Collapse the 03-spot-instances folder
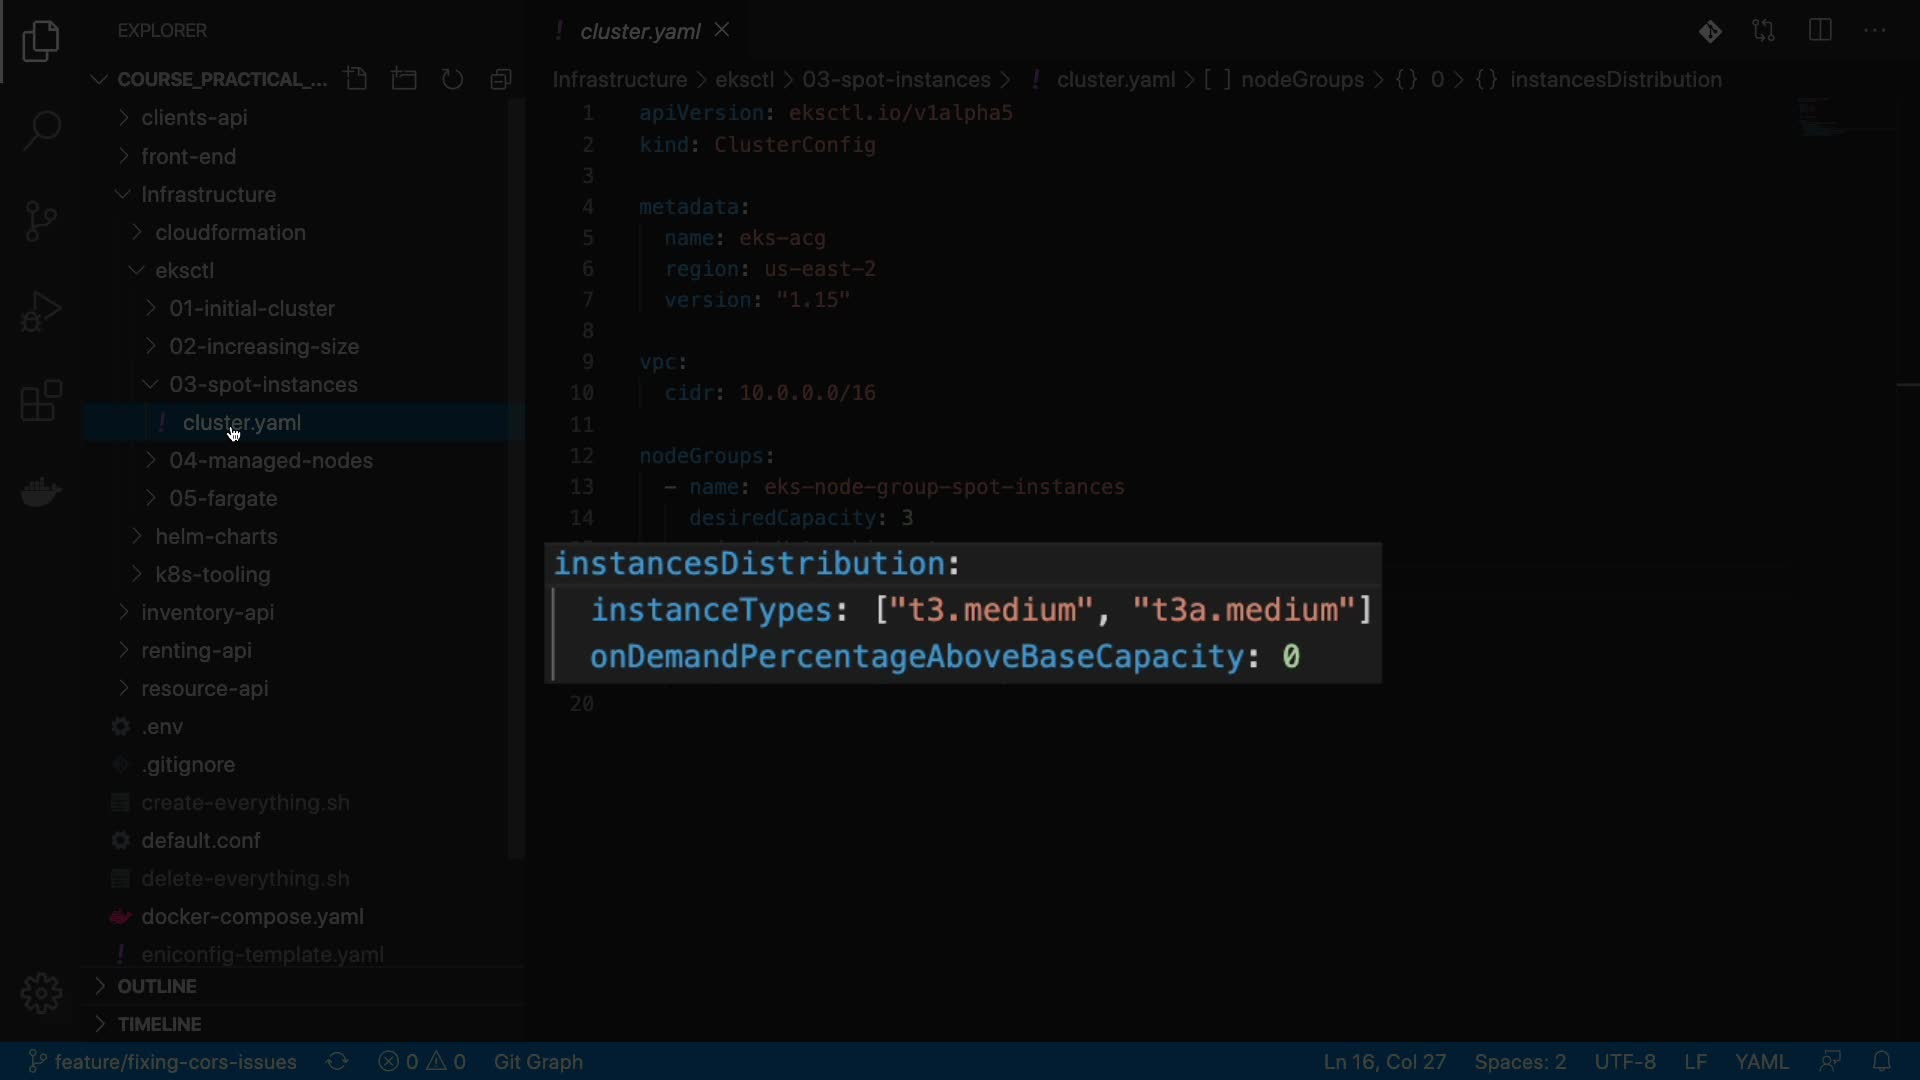 (263, 385)
